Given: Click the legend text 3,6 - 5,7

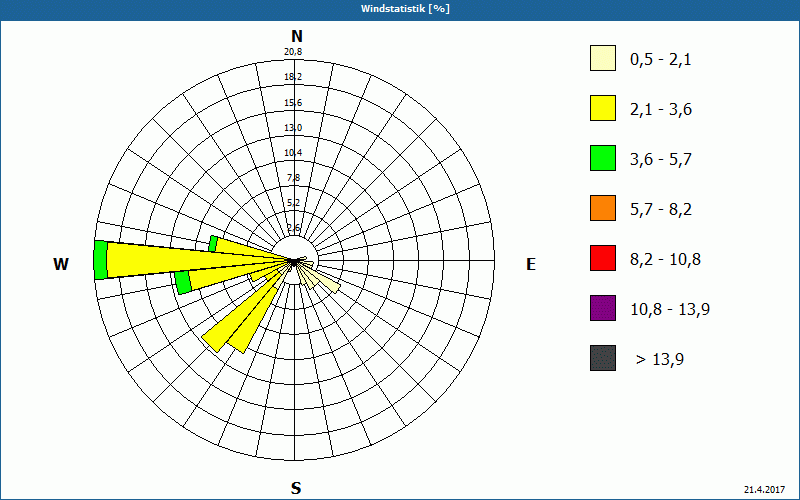Looking at the screenshot, I should click(661, 160).
